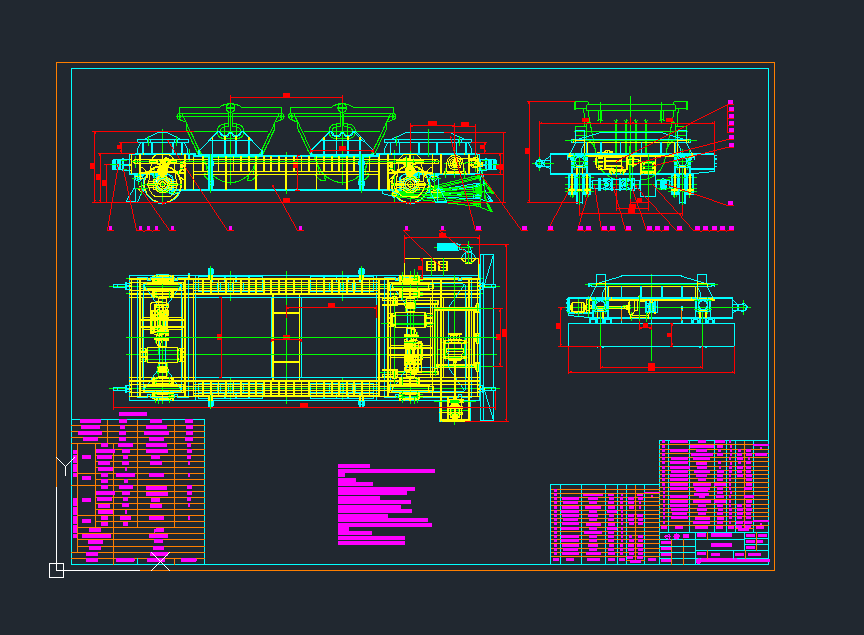Image resolution: width=864 pixels, height=635 pixels.
Task: Select the UCS Y-axis indicator
Action: pyautogui.click(x=65, y=465)
